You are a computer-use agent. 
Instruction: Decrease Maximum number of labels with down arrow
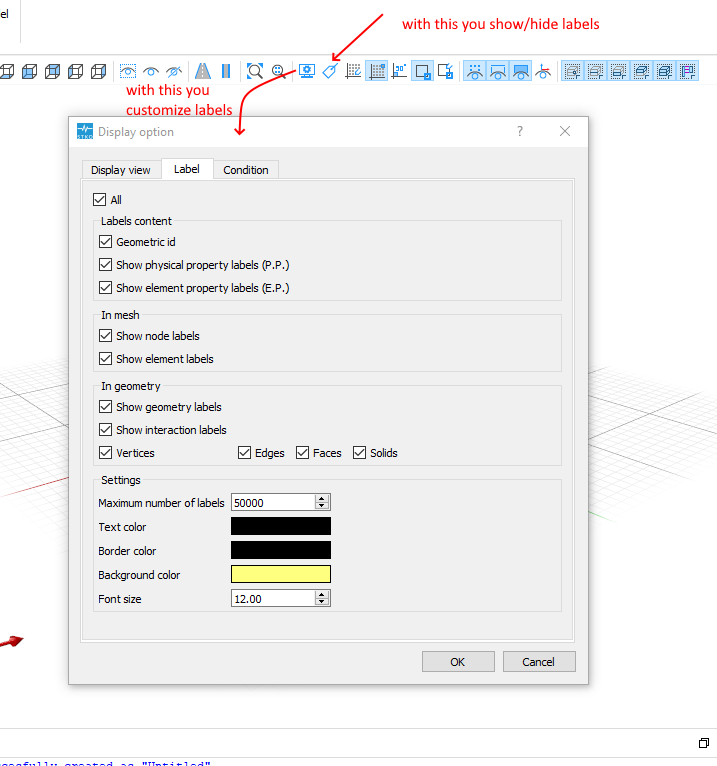[x=321, y=506]
